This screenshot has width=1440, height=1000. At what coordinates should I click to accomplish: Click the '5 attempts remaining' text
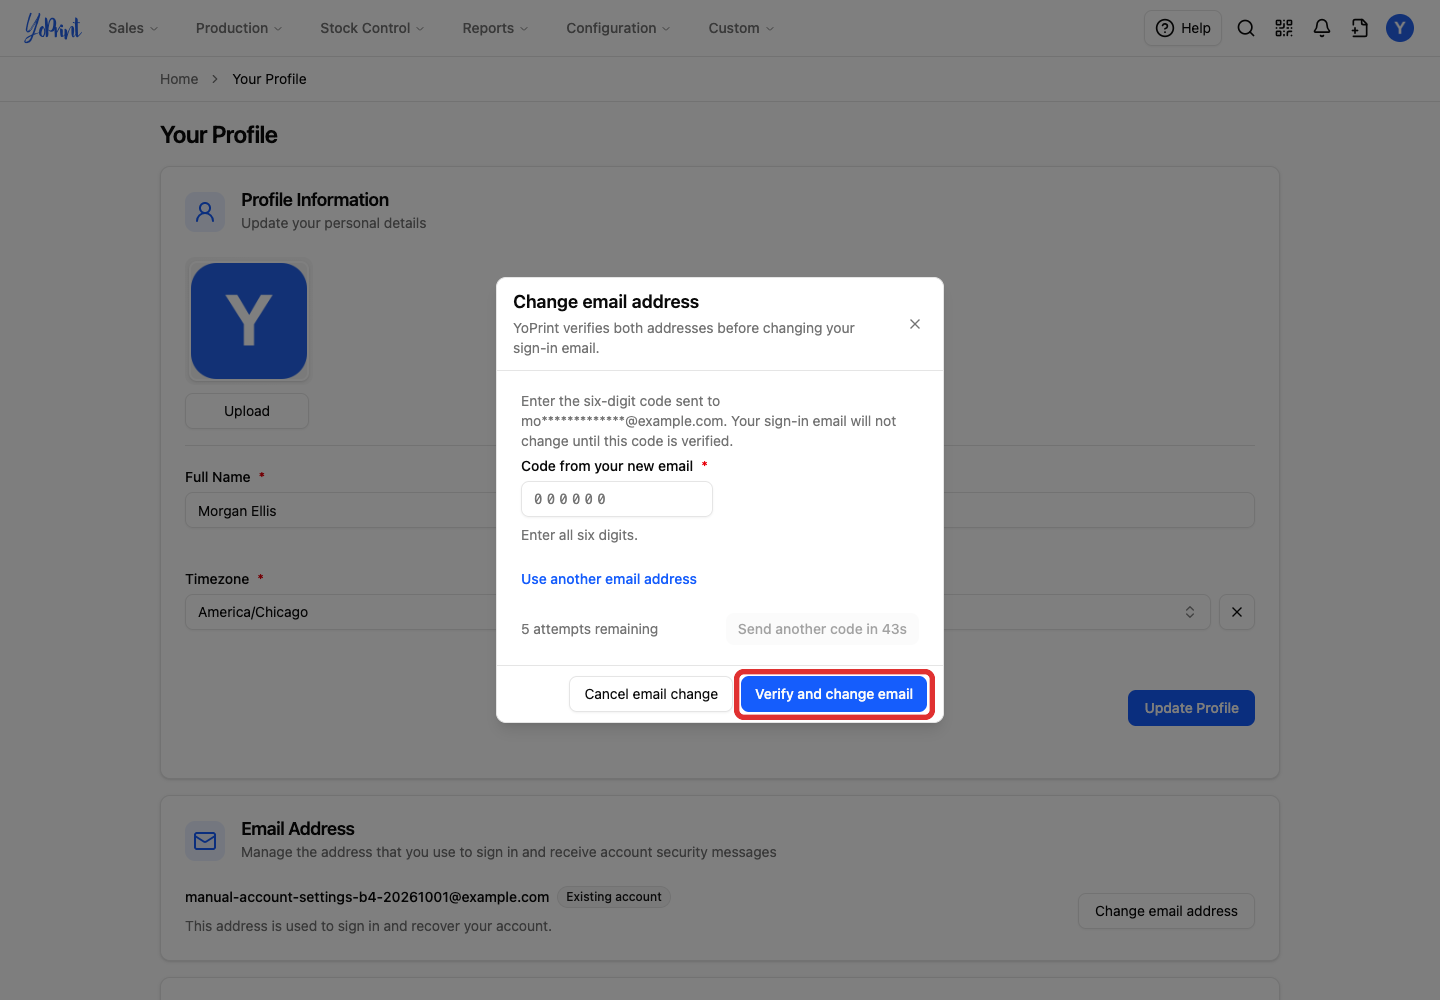click(x=589, y=629)
